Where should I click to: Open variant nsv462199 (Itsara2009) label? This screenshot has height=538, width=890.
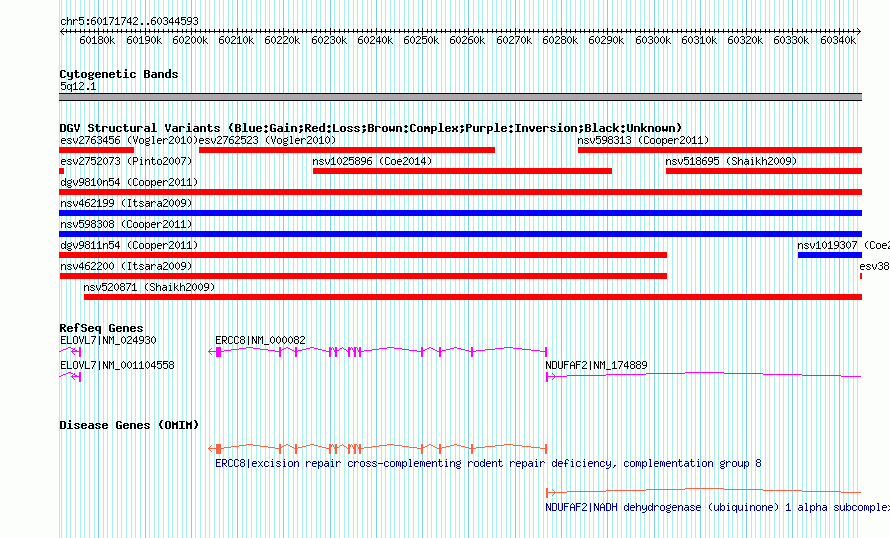pyautogui.click(x=126, y=203)
